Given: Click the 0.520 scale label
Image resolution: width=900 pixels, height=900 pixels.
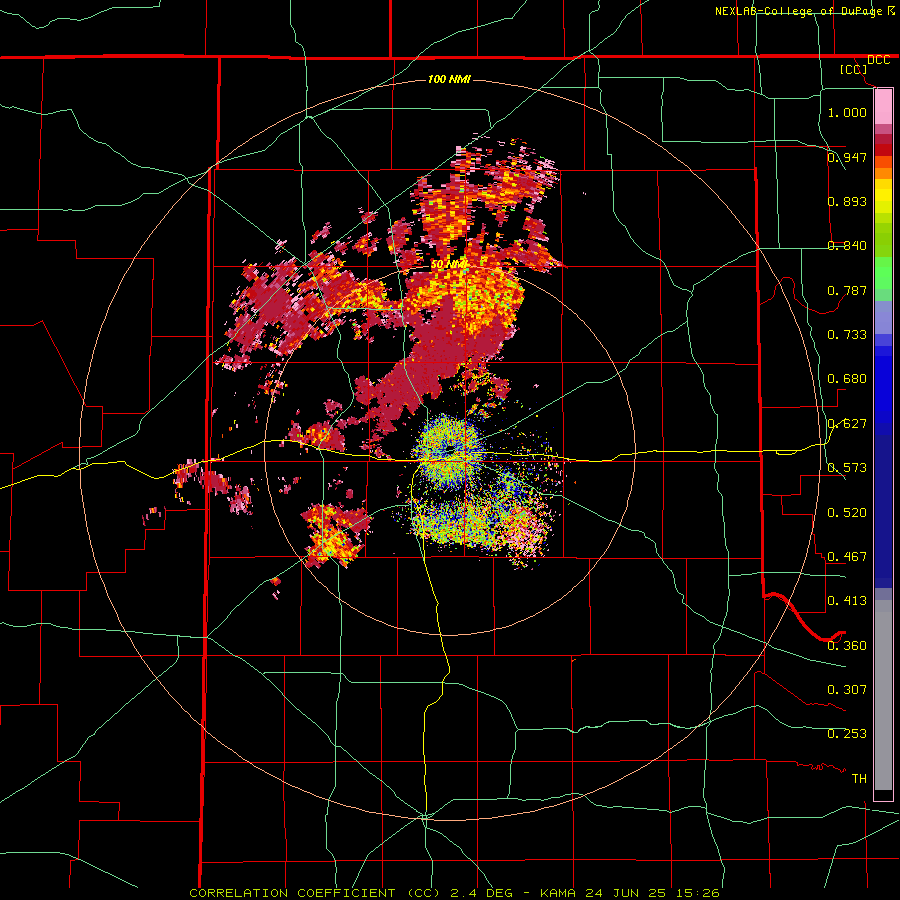Looking at the screenshot, I should click(847, 513).
